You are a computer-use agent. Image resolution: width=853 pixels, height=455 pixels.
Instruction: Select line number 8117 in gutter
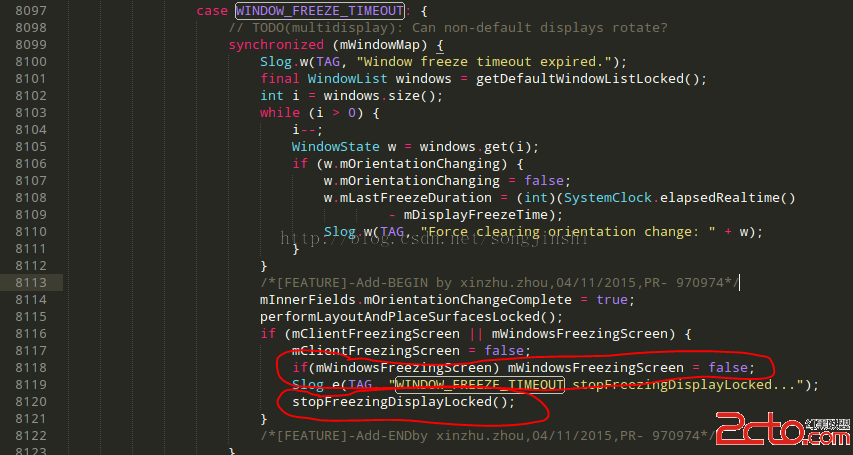point(31,351)
